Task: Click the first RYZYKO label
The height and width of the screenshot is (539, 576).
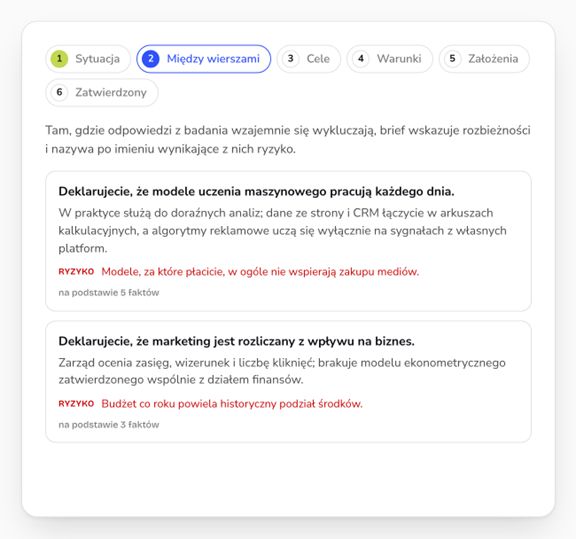Action: click(x=76, y=272)
